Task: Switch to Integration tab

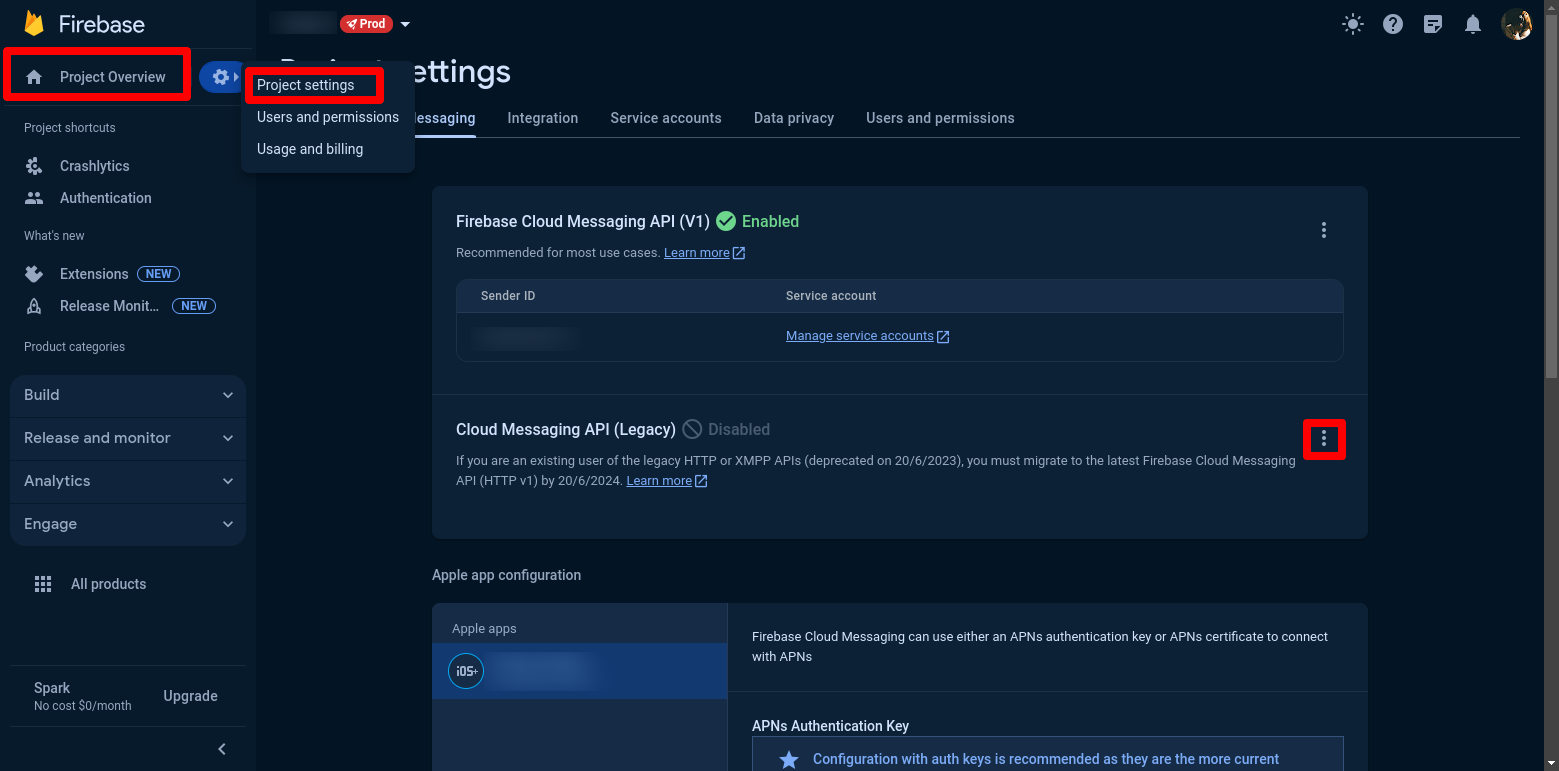Action: [543, 118]
